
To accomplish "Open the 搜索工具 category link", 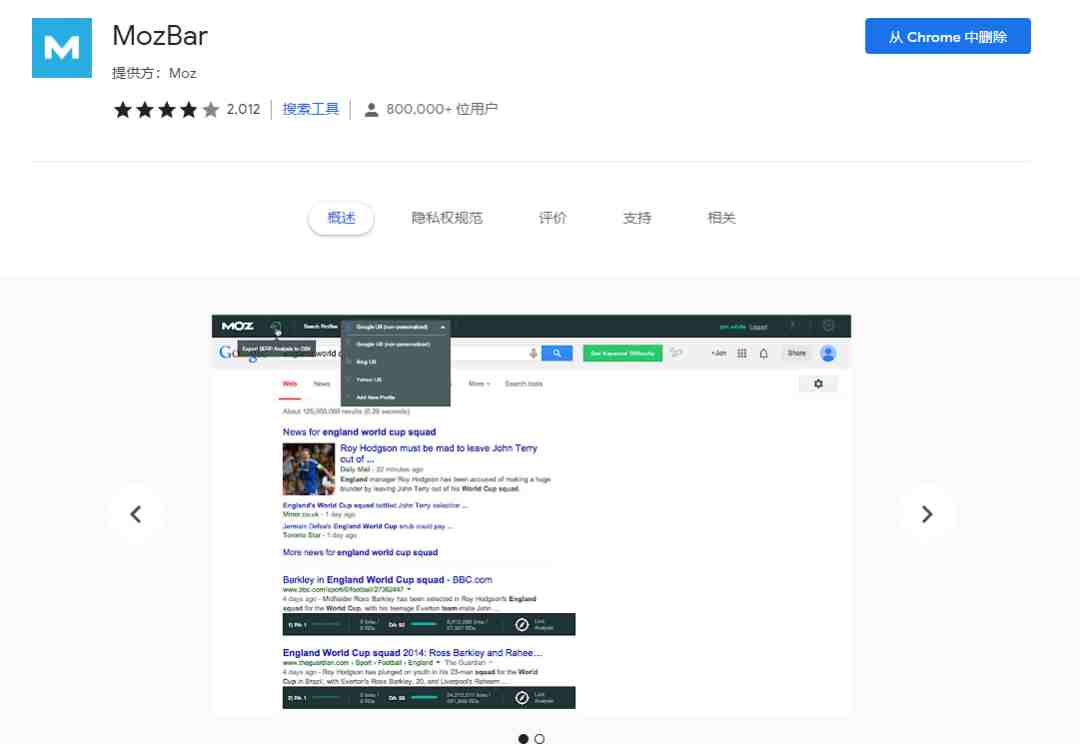I will pos(311,110).
